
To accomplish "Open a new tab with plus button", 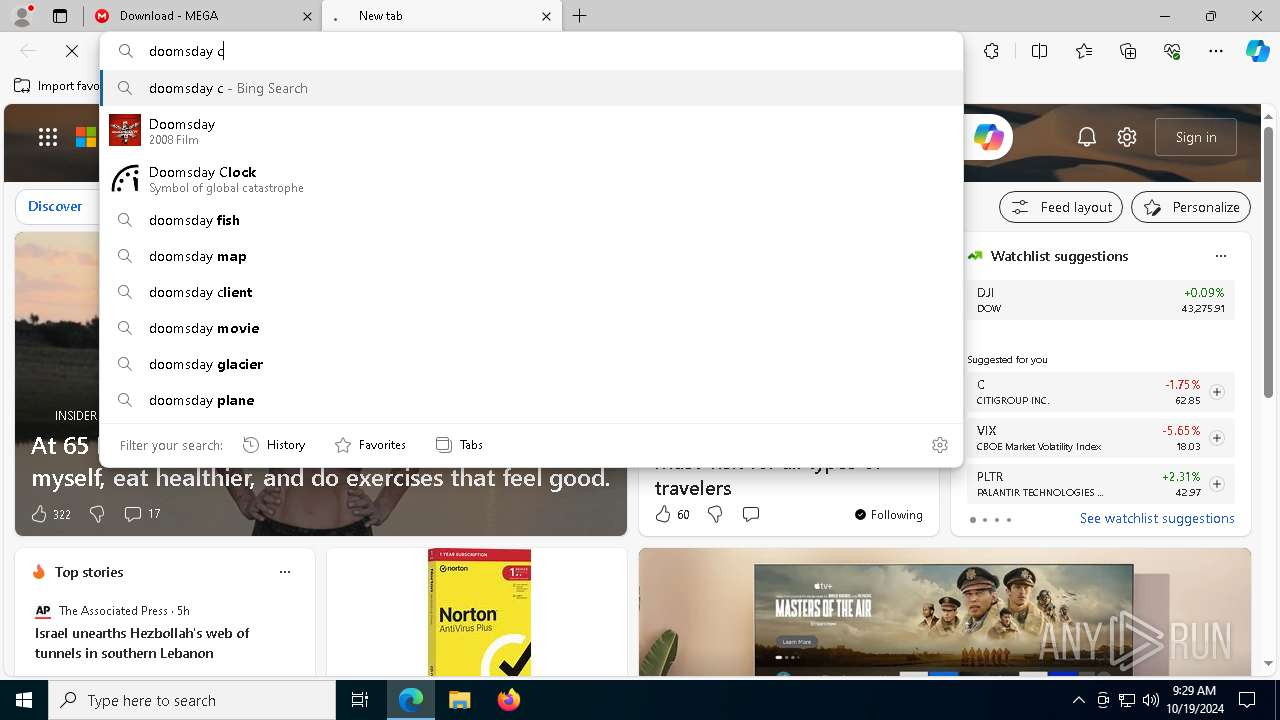I will click(580, 16).
